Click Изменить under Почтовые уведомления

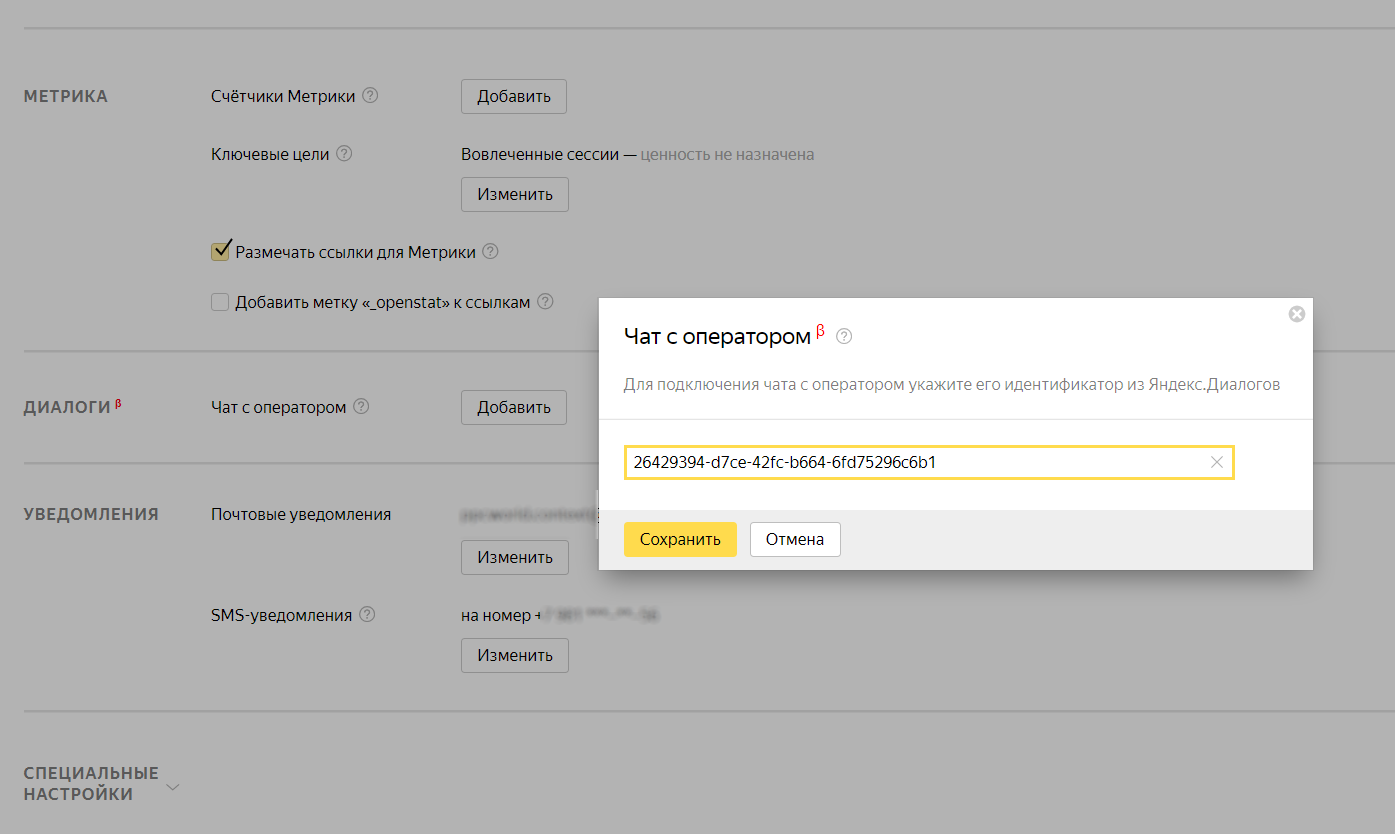pyautogui.click(x=514, y=558)
